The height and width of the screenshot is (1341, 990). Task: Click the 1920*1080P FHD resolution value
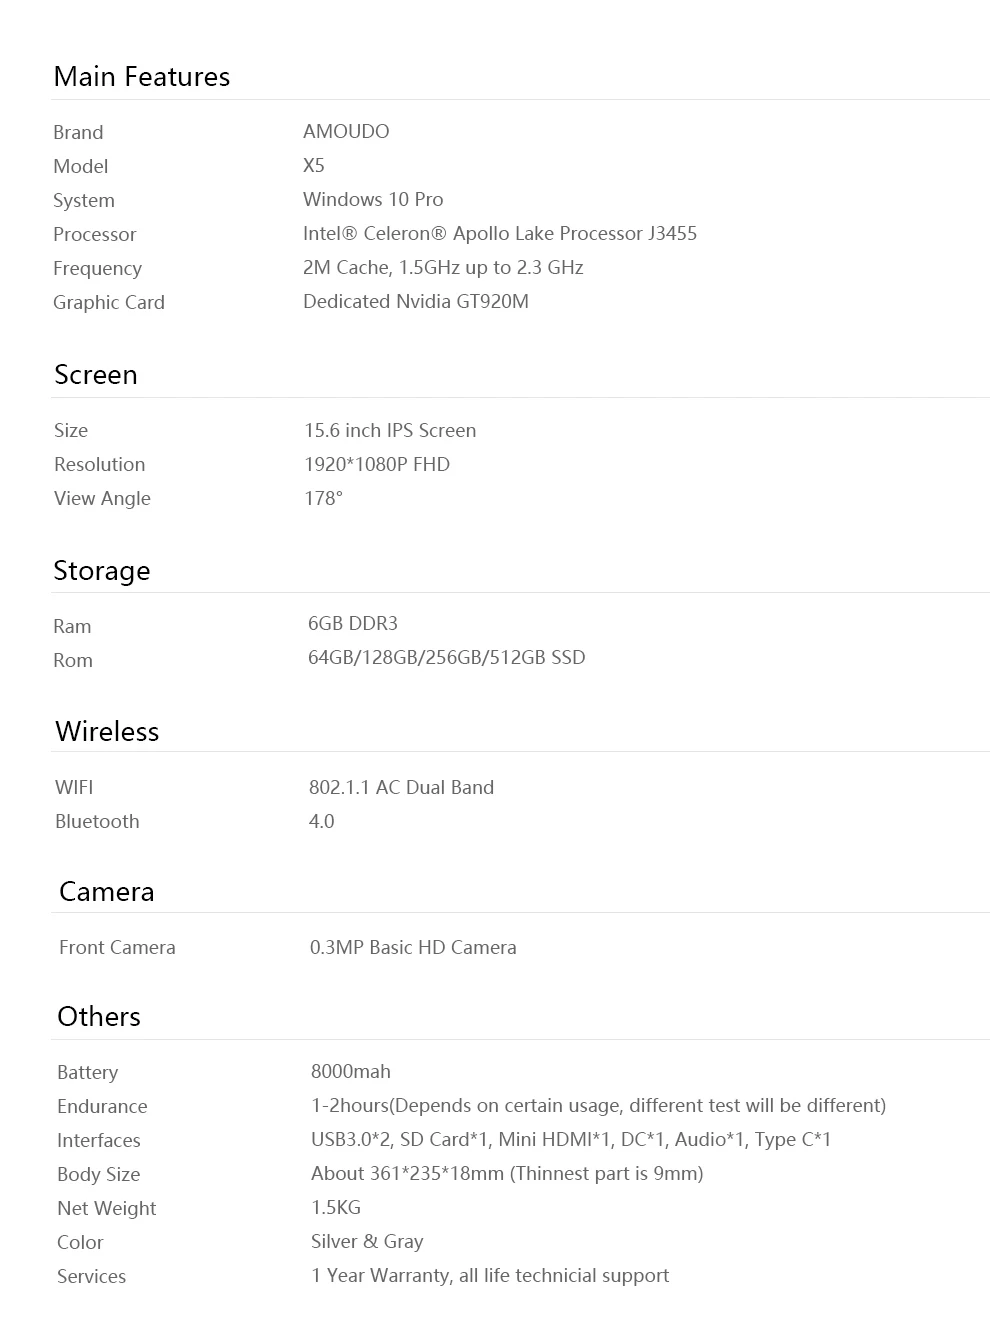click(x=377, y=464)
